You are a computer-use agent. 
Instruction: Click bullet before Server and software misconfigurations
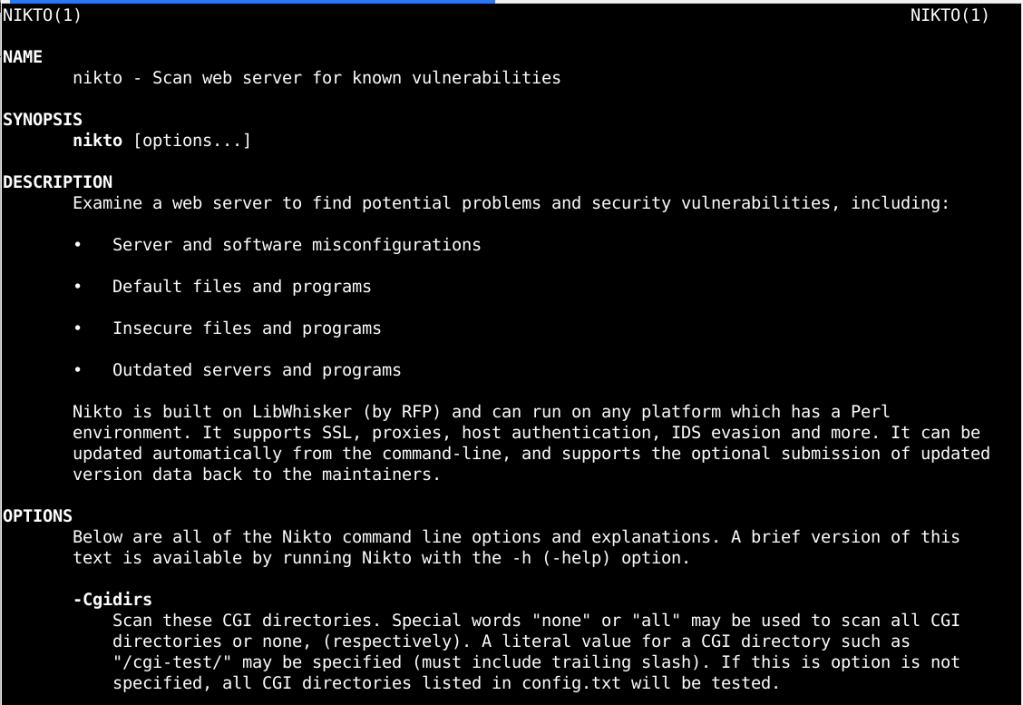coord(78,245)
